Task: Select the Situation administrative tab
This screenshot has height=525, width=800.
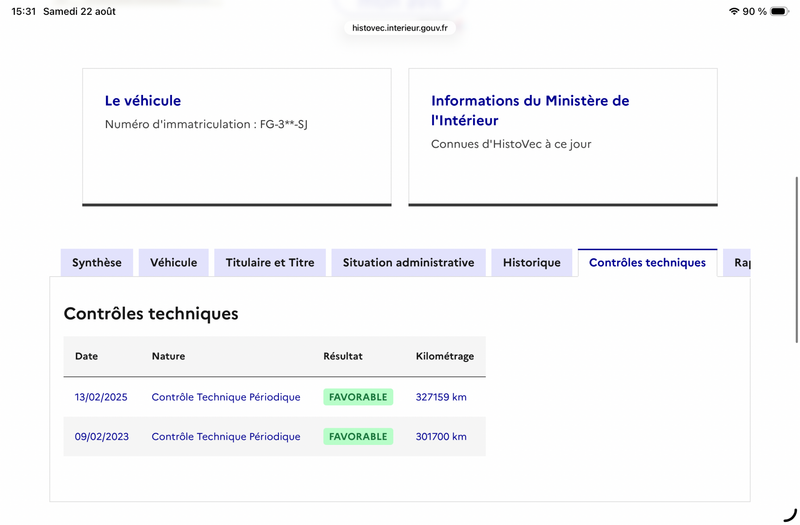Action: point(408,262)
